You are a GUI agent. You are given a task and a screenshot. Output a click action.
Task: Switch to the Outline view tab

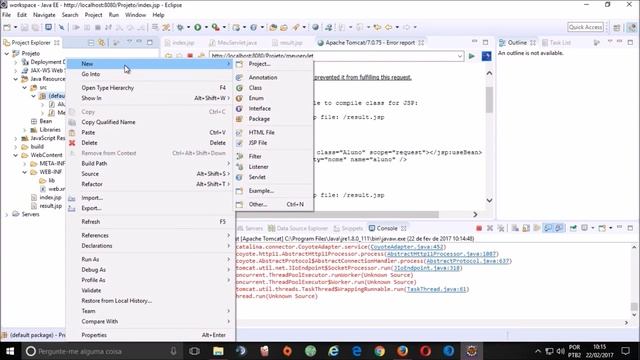pyautogui.click(x=517, y=42)
